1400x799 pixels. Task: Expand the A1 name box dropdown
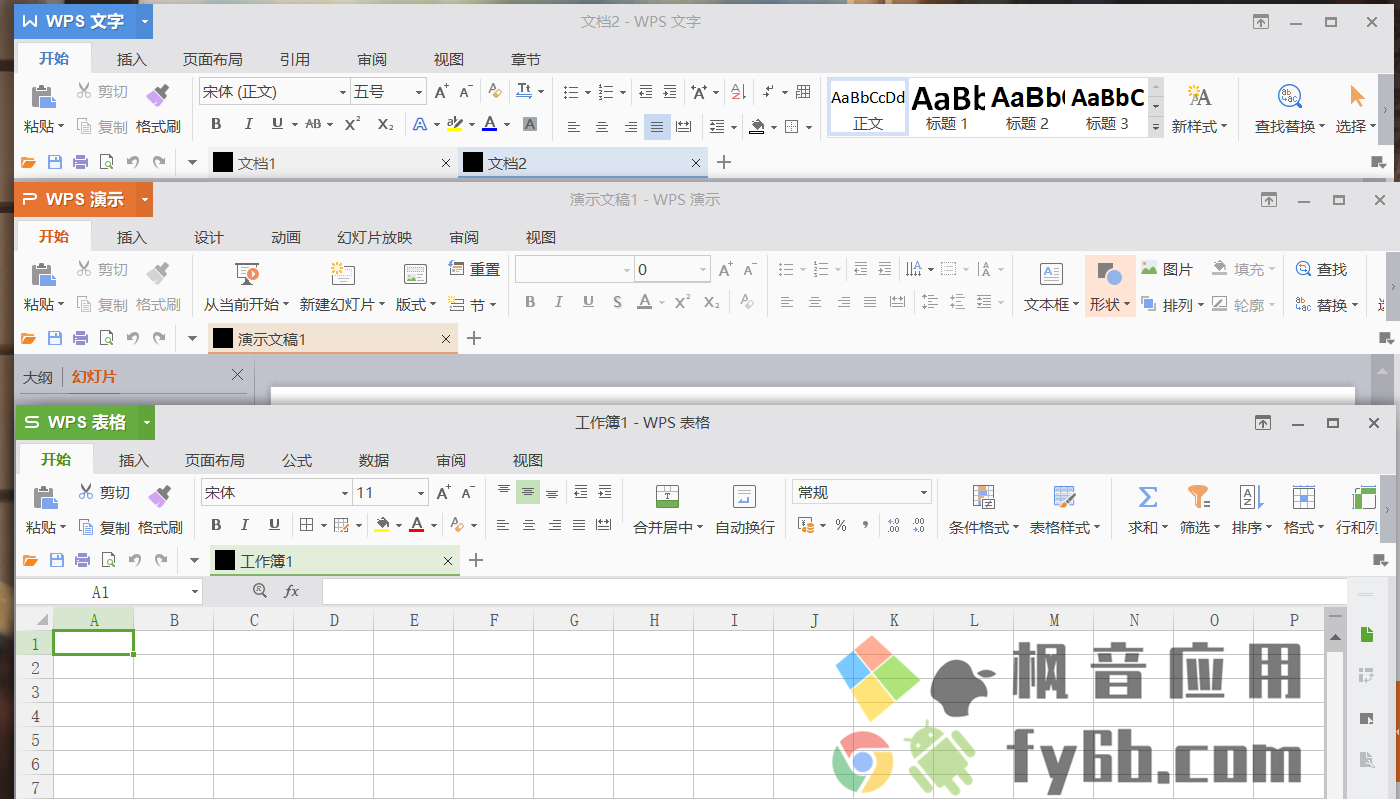pyautogui.click(x=194, y=592)
